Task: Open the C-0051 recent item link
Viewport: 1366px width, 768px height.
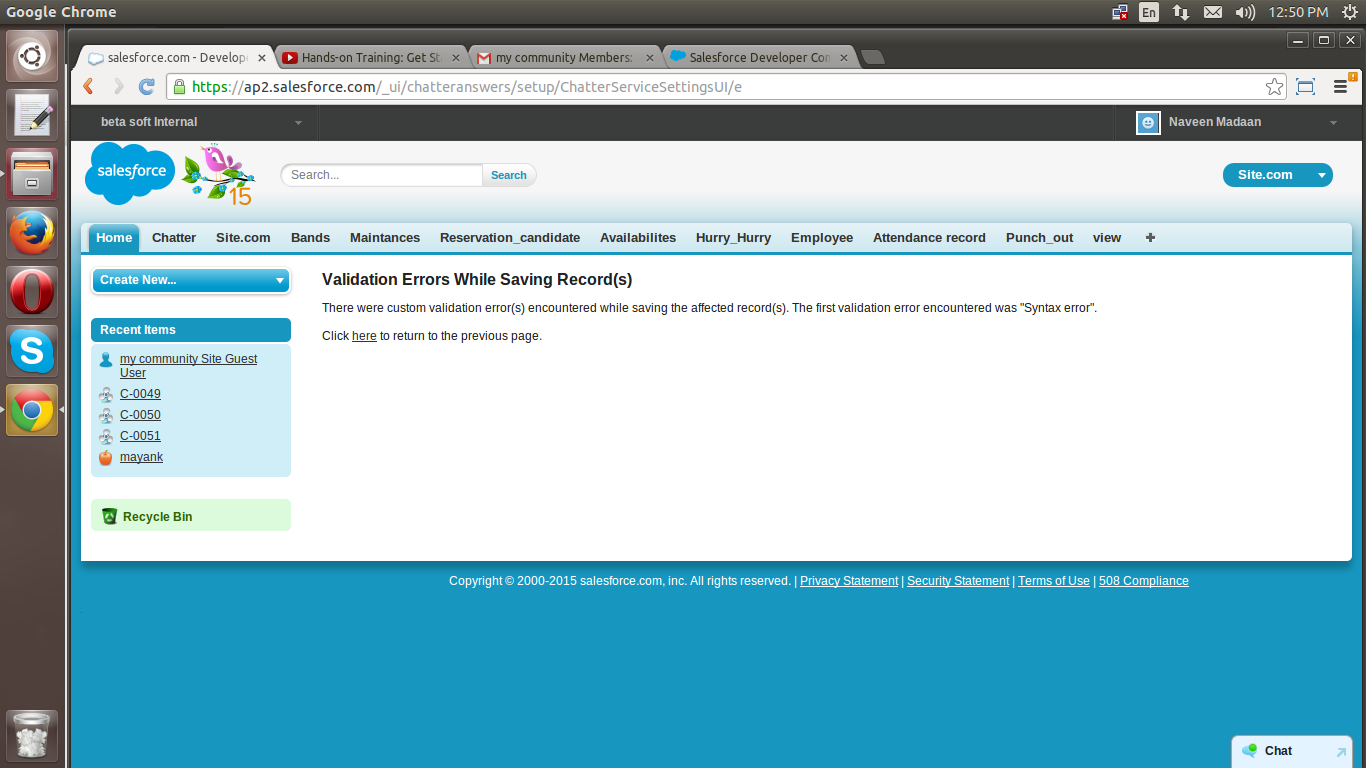Action: (x=140, y=436)
